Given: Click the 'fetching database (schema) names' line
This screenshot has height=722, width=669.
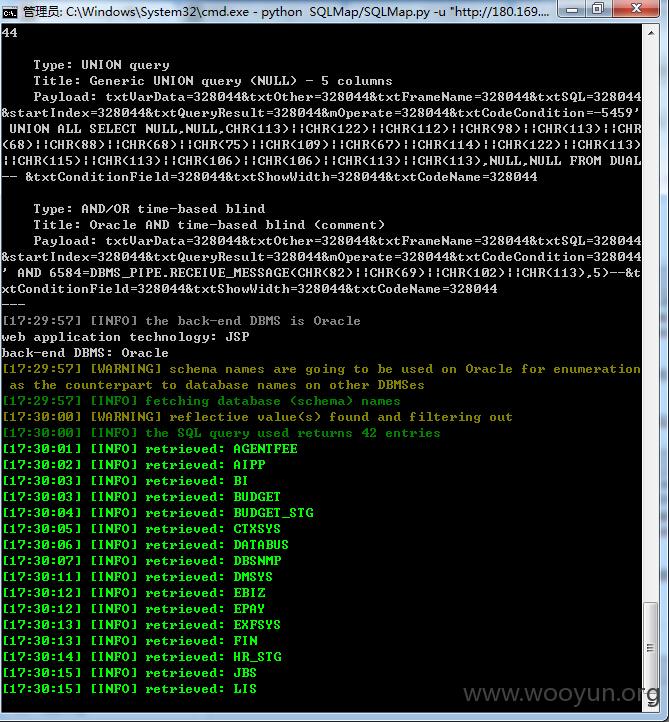Looking at the screenshot, I should 201,401.
